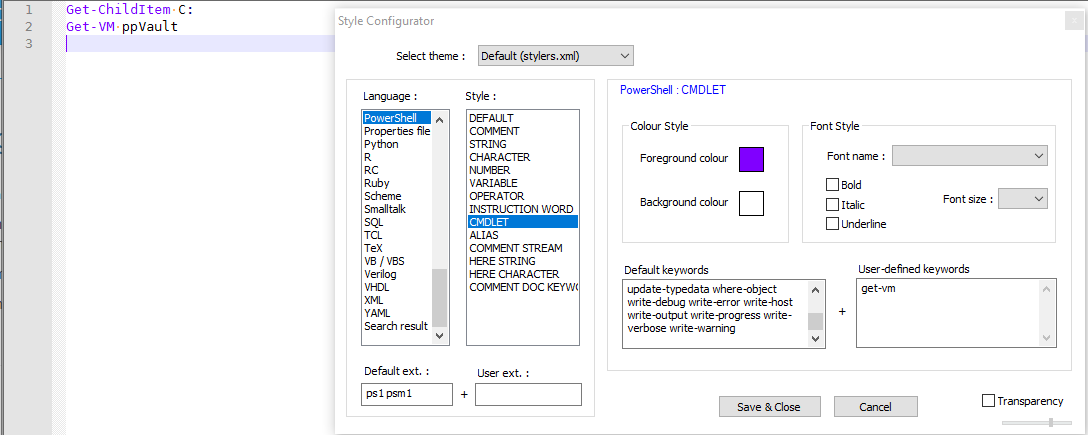1088x435 pixels.
Task: Click the Cancel button
Action: [x=876, y=407]
